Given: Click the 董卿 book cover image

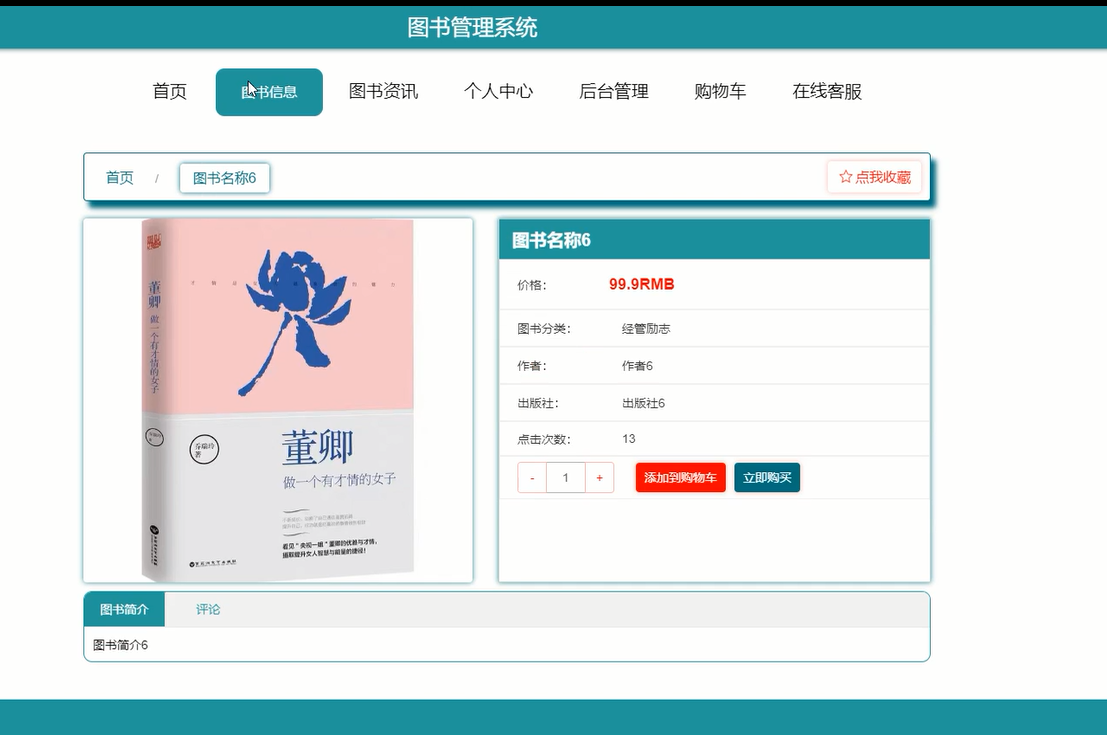Looking at the screenshot, I should coord(278,400).
